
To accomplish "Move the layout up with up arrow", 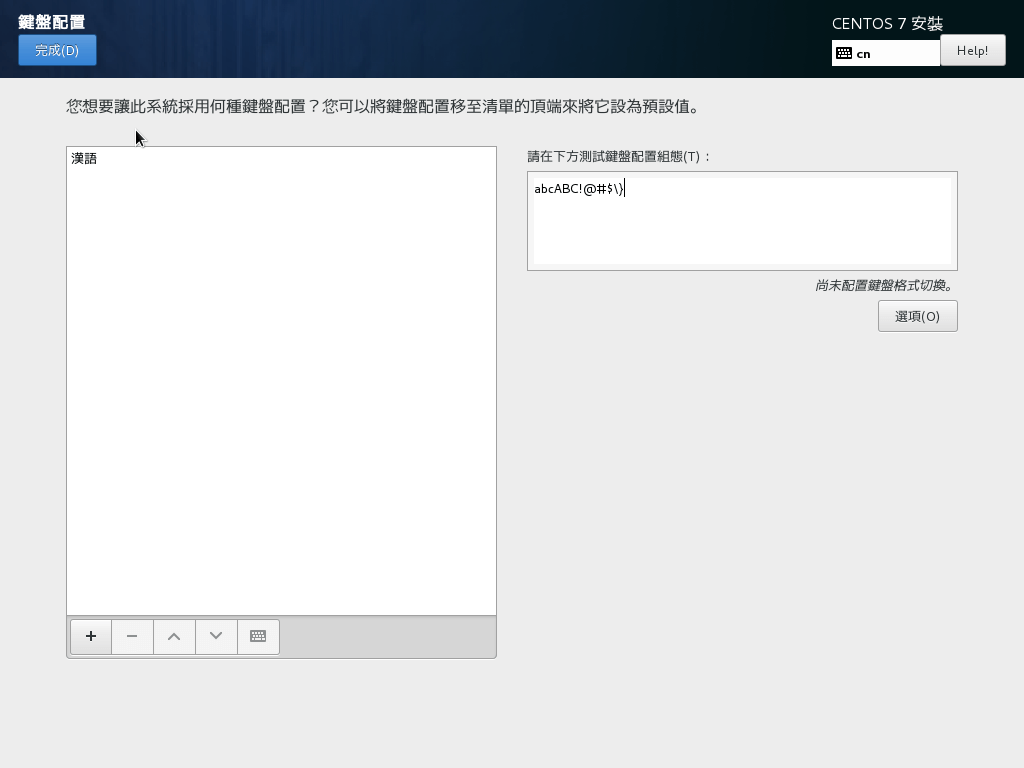I will point(174,636).
